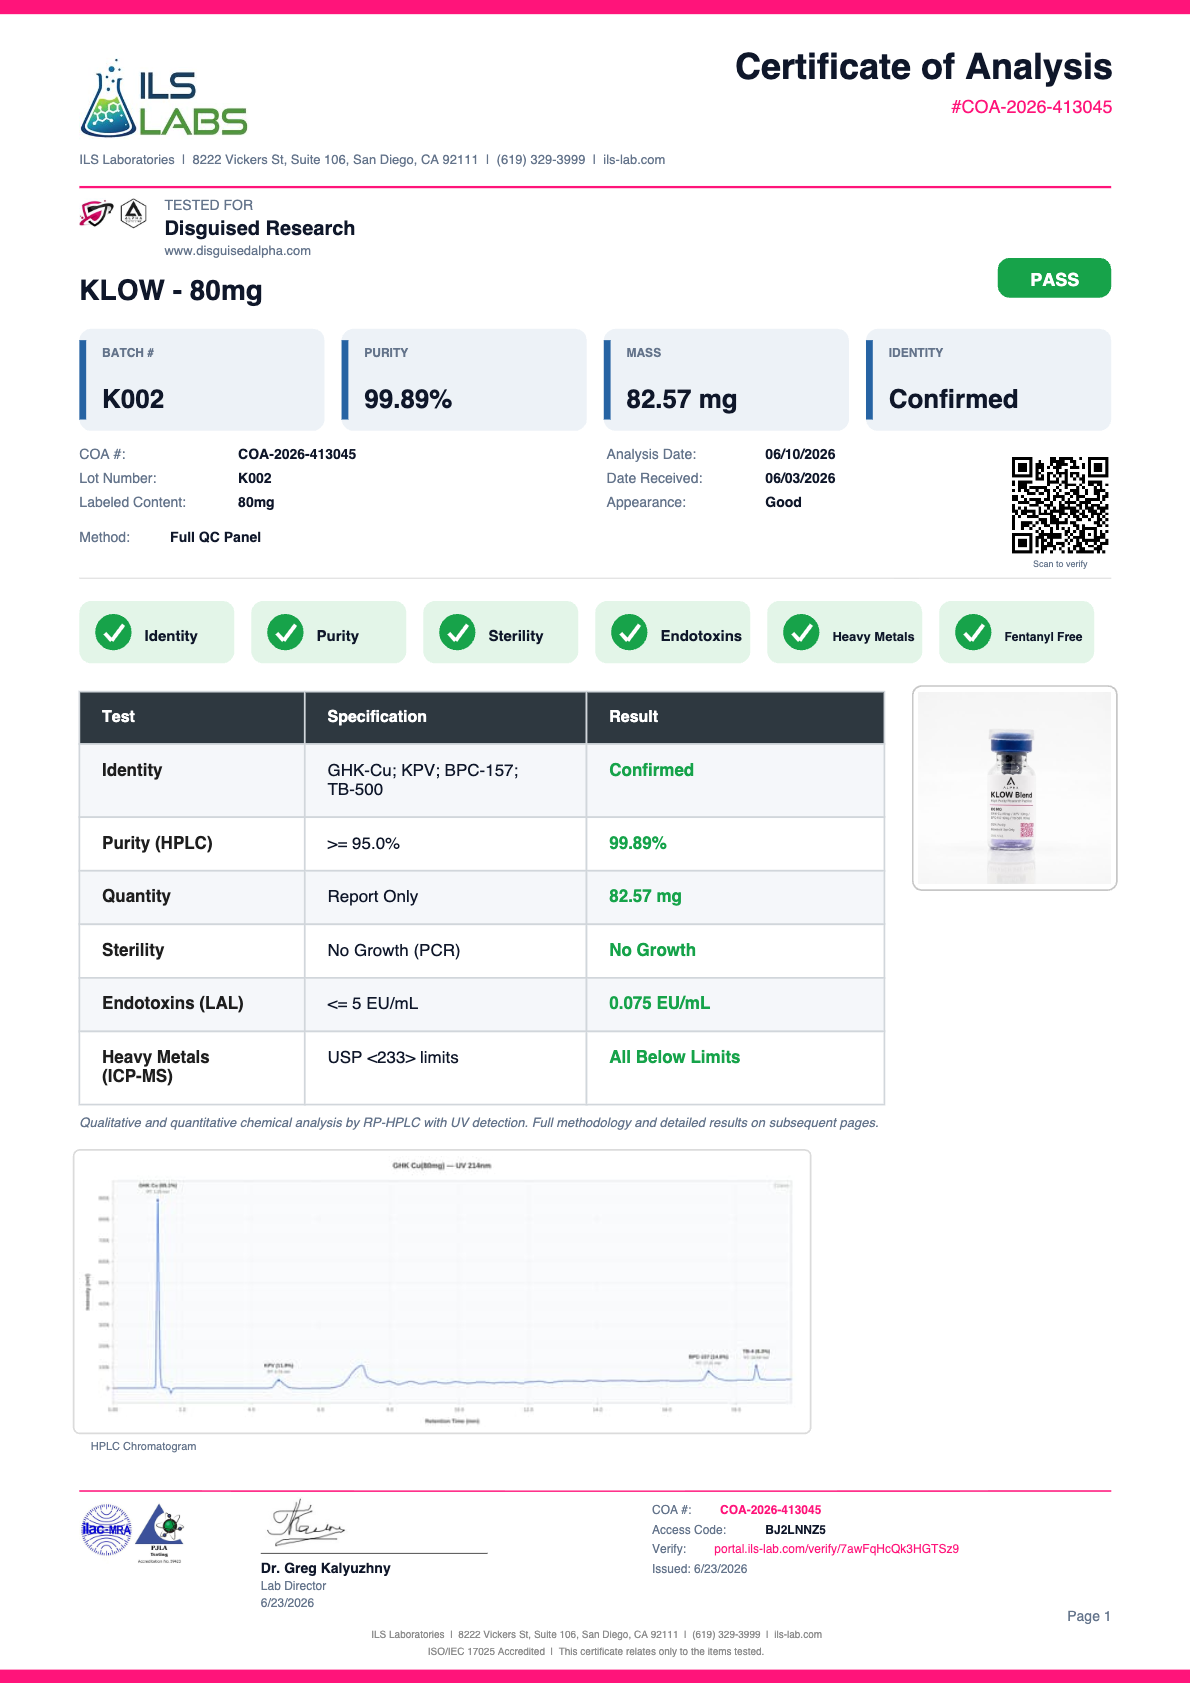Click the Scan to verify caption

[1060, 564]
